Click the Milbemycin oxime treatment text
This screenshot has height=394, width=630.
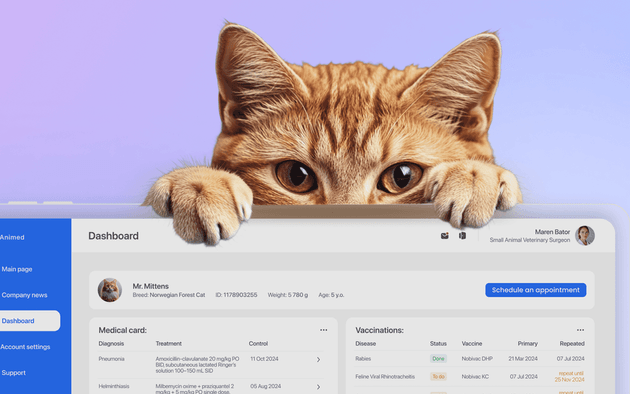tap(195, 389)
